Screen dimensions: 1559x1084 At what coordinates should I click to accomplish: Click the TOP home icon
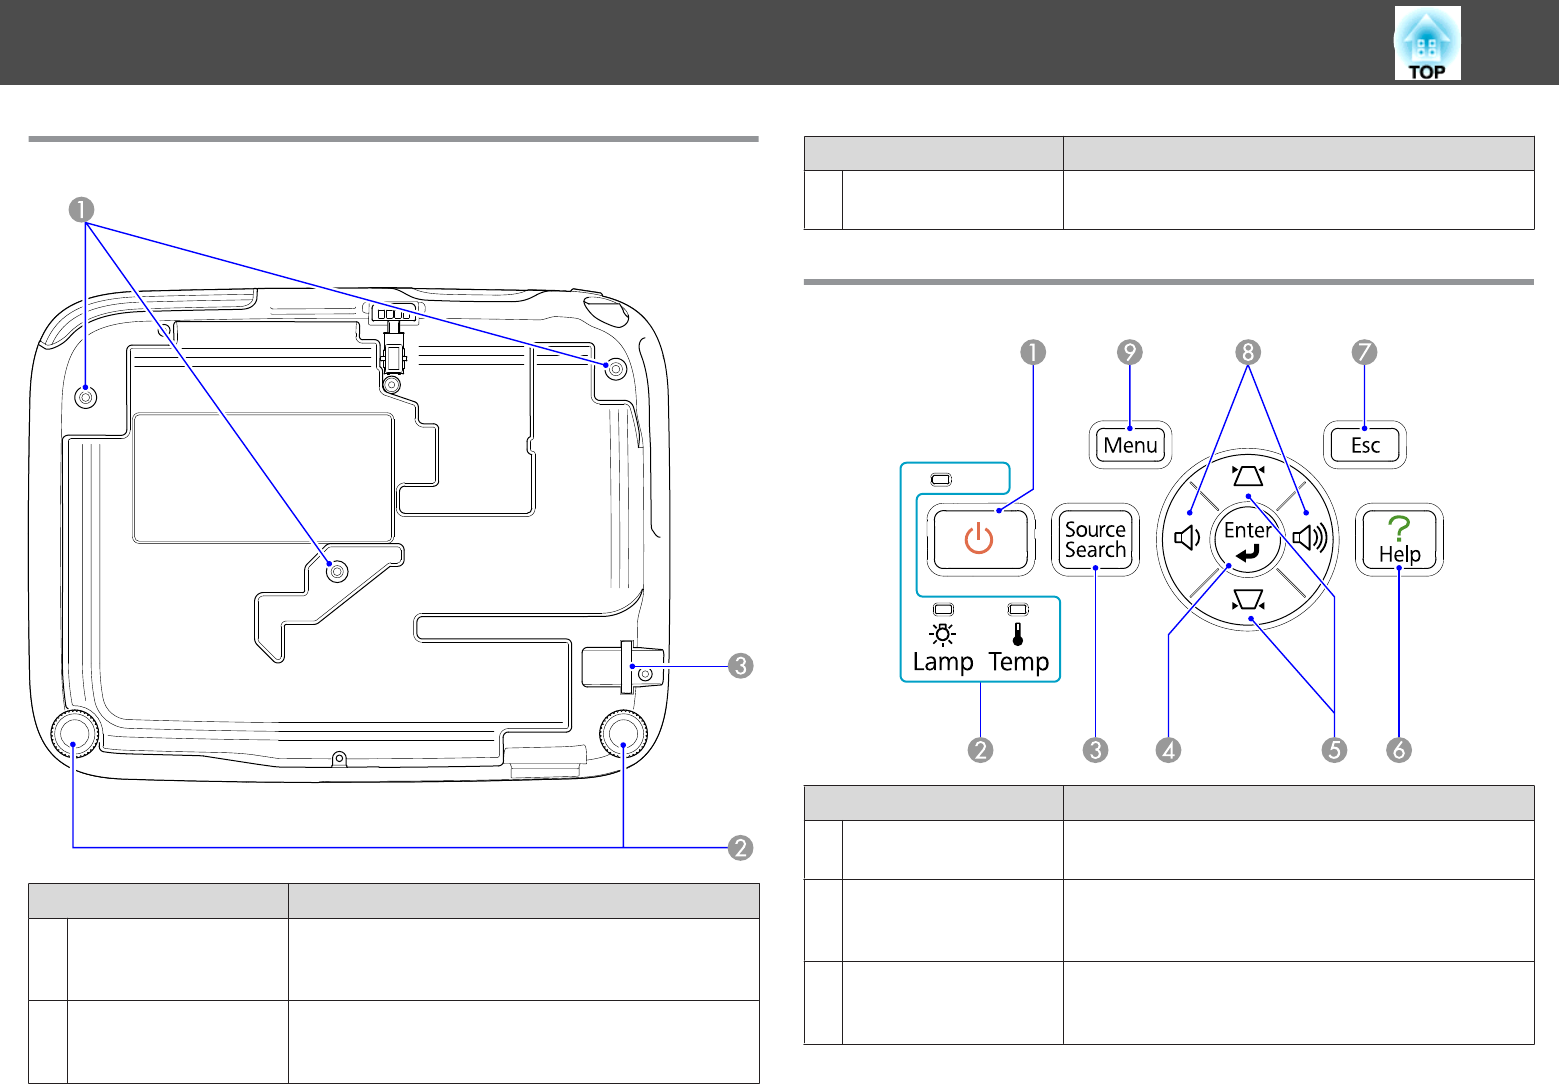pos(1427,43)
